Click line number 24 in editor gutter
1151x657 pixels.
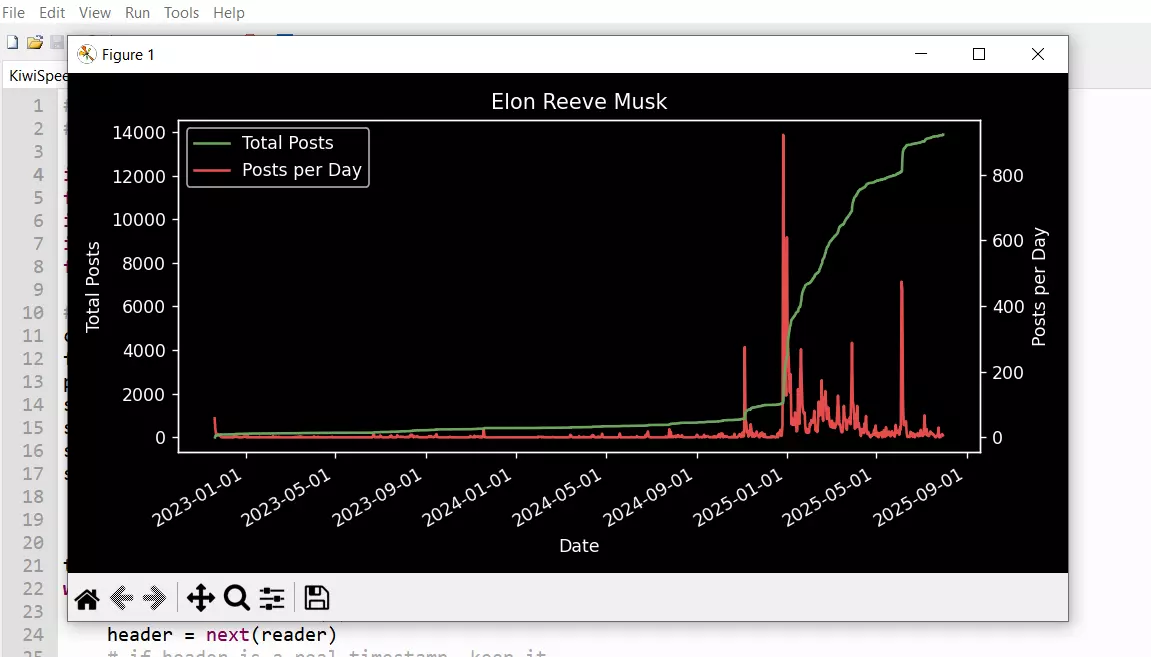[x=33, y=634]
